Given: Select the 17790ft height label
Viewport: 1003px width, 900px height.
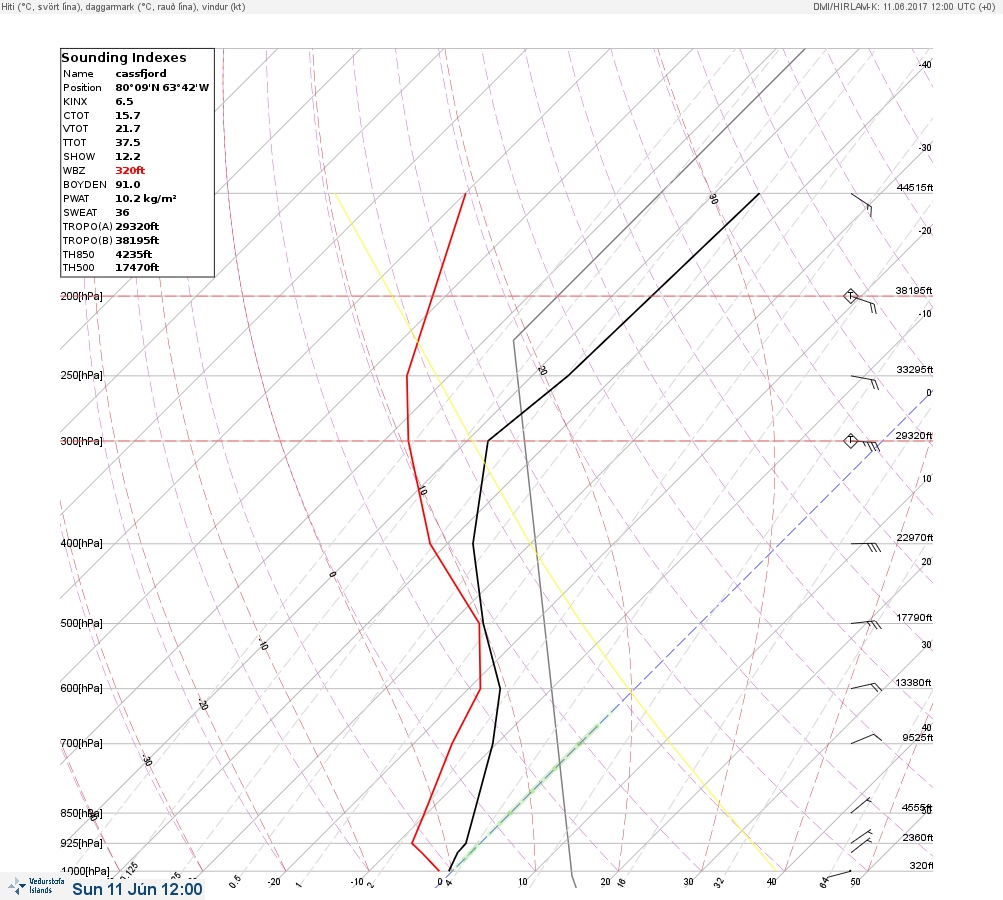Looking at the screenshot, I should (915, 617).
